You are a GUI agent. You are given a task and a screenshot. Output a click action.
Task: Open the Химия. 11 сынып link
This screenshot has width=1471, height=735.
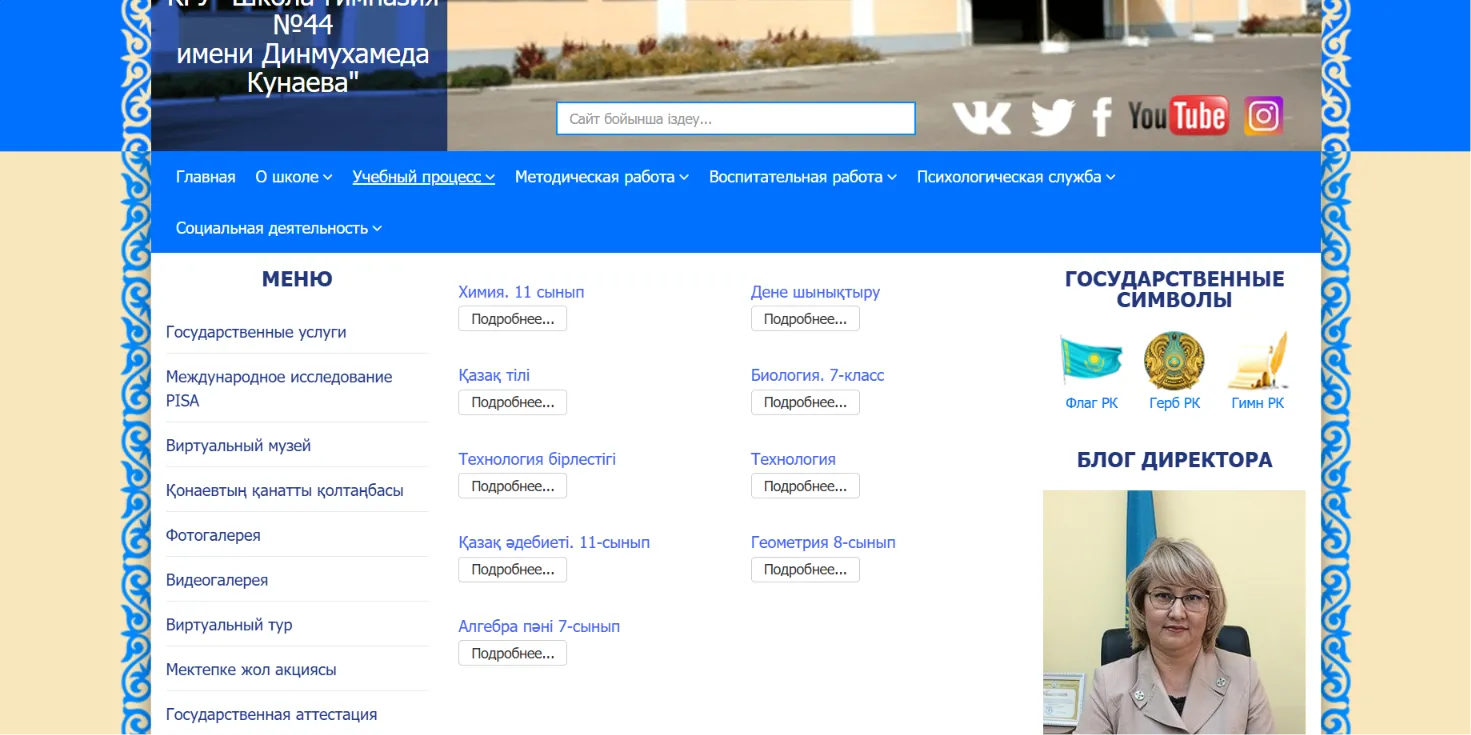(x=521, y=292)
